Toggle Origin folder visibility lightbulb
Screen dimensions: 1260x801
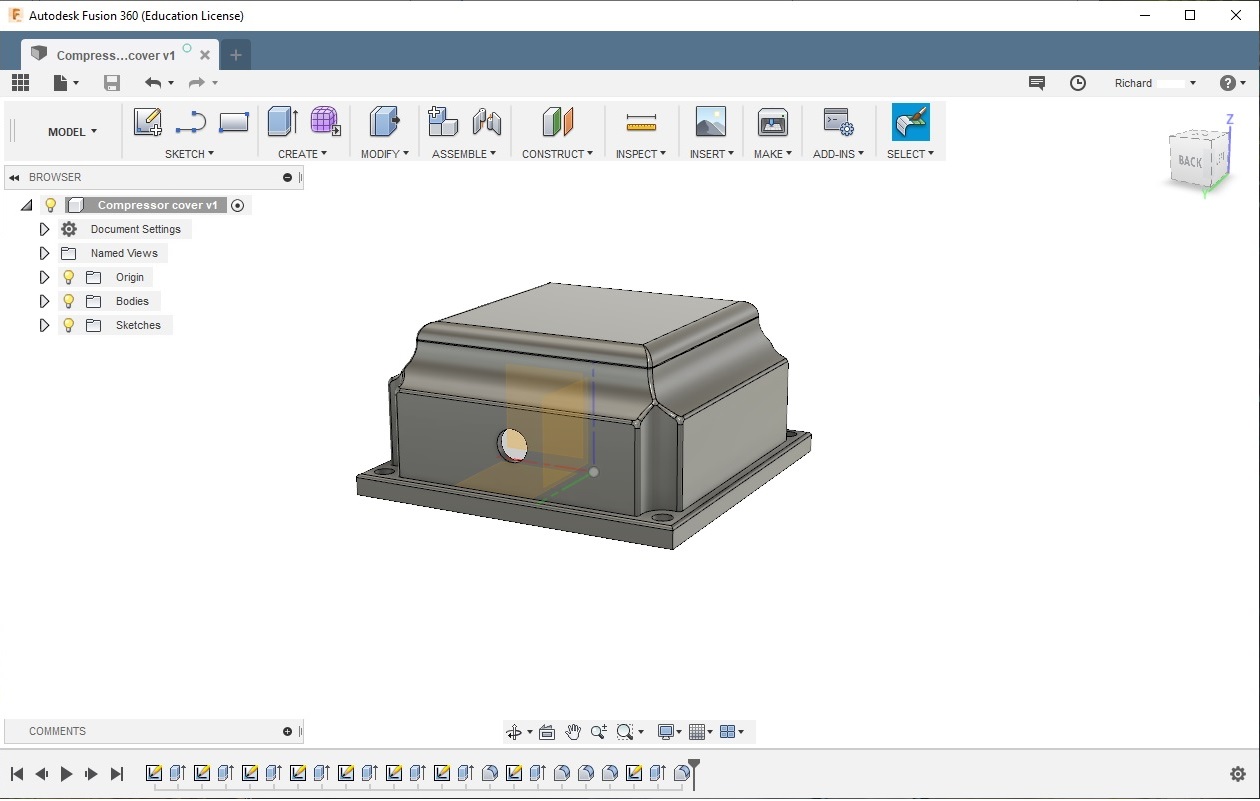[x=69, y=277]
